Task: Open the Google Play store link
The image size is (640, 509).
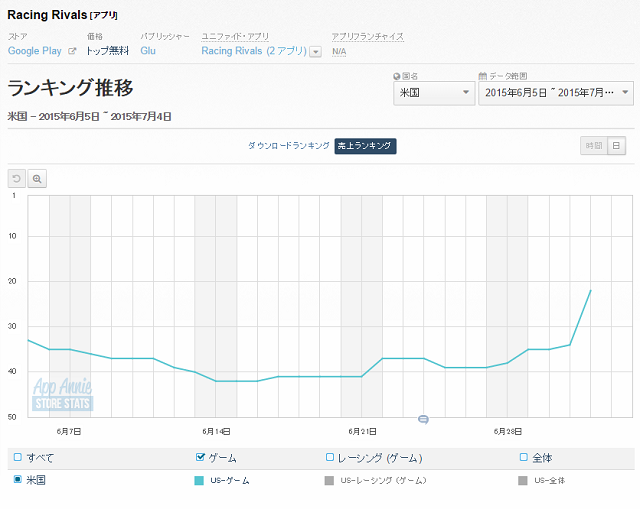Action: [35, 51]
